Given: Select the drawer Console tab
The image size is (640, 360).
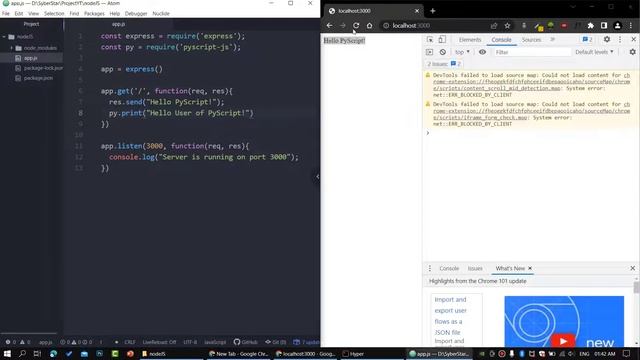Looking at the screenshot, I should (x=449, y=268).
